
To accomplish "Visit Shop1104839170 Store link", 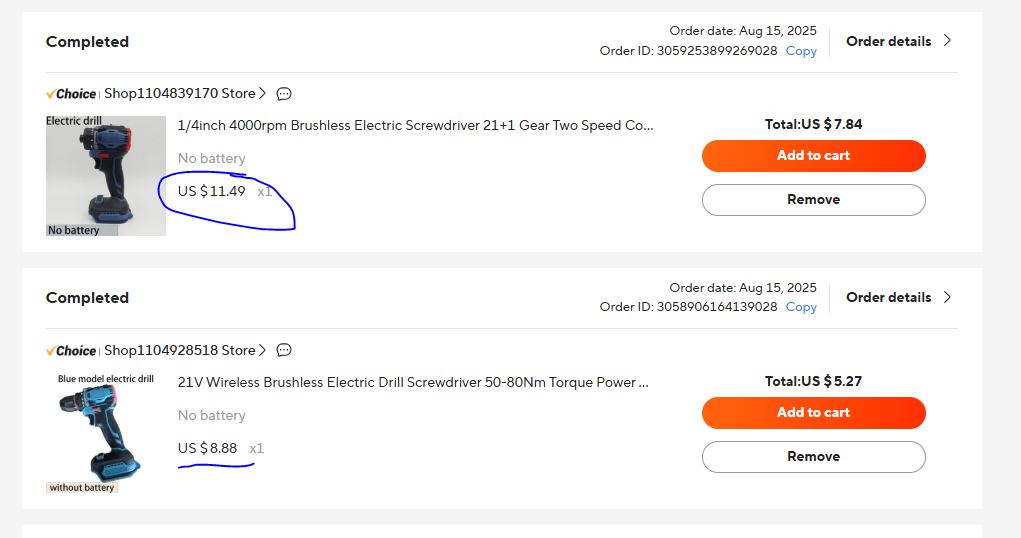I will pyautogui.click(x=180, y=94).
